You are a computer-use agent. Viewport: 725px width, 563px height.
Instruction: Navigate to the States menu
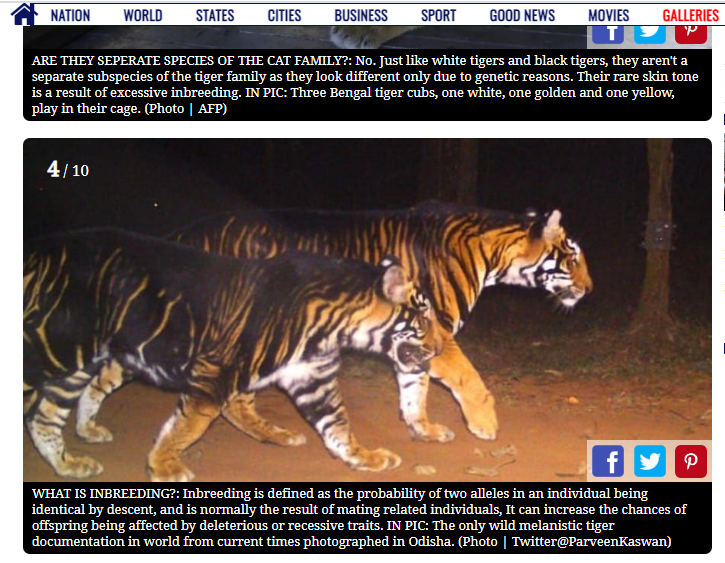[215, 16]
